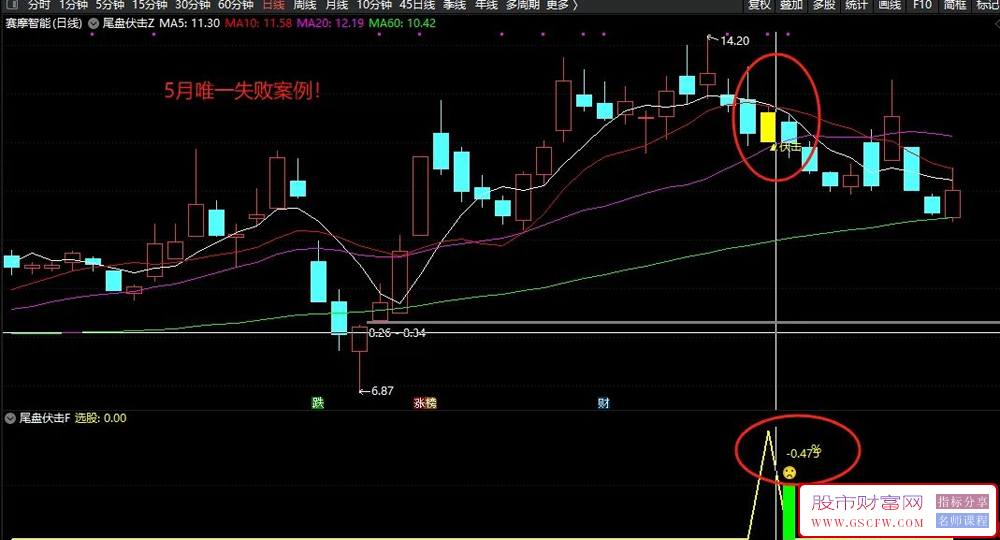This screenshot has width=1000, height=540.
Task: Open the 统计 statistics button
Action: click(856, 4)
